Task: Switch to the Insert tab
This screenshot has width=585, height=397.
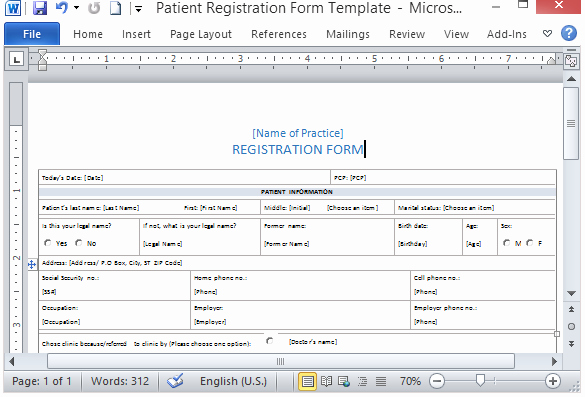Action: click(136, 34)
